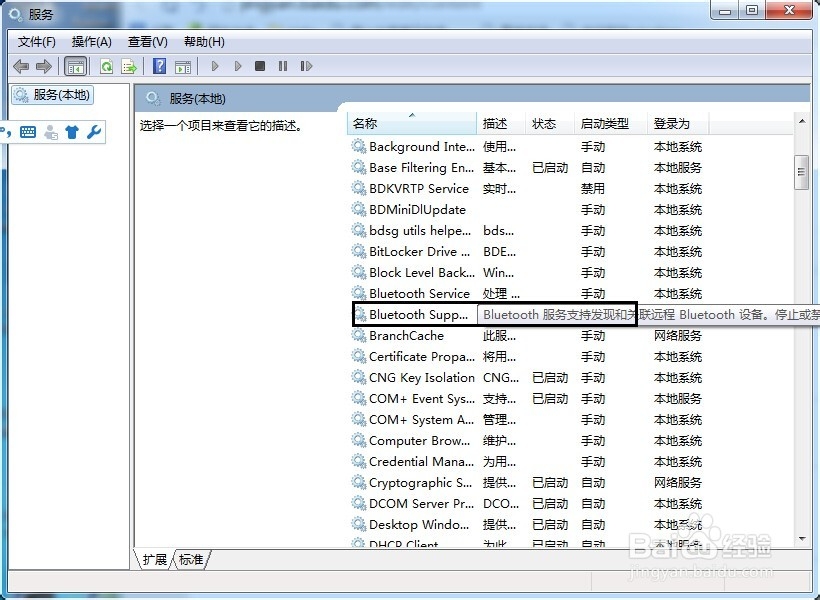Click the Pause Service icon

point(283,65)
